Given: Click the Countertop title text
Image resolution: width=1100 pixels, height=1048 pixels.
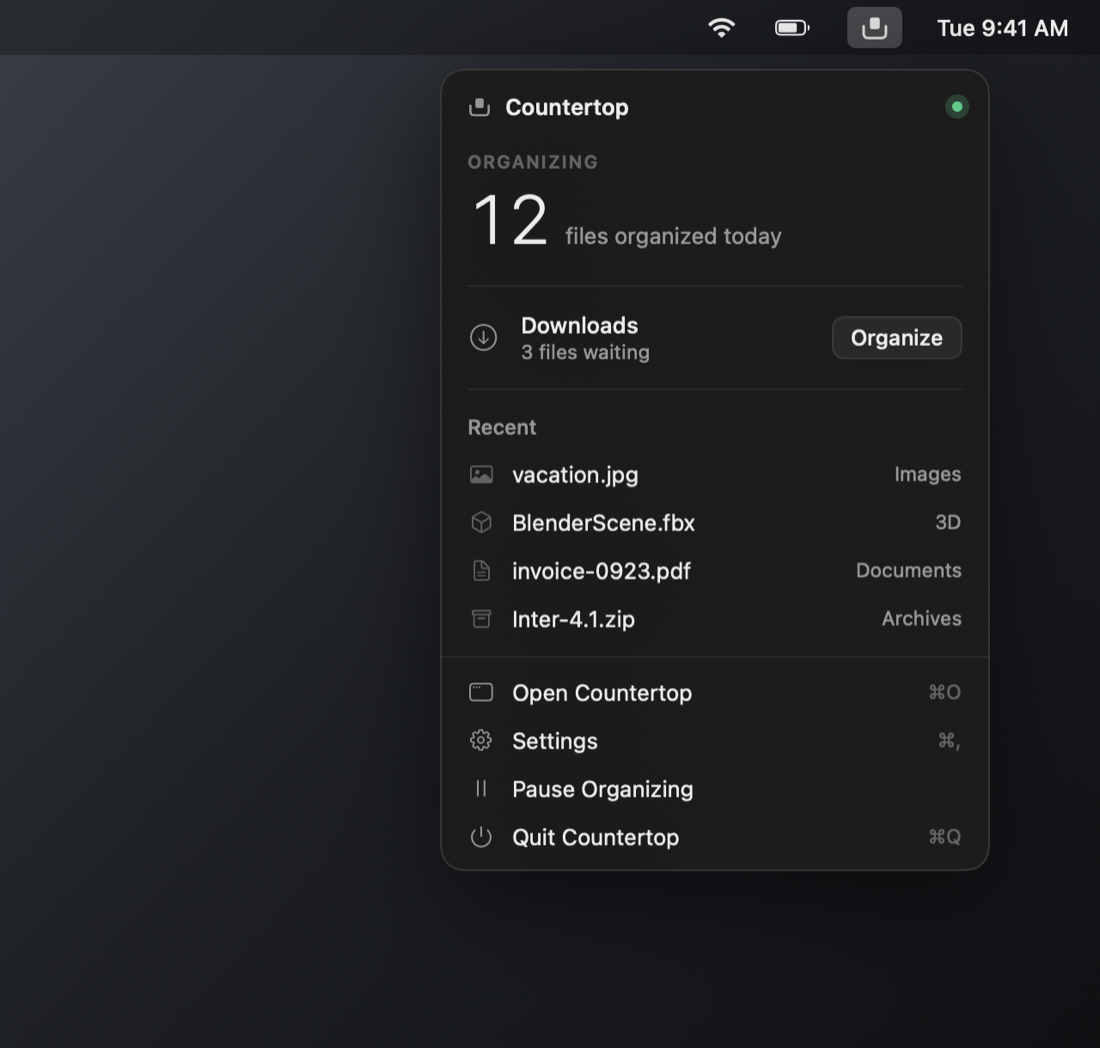Looking at the screenshot, I should tap(567, 107).
